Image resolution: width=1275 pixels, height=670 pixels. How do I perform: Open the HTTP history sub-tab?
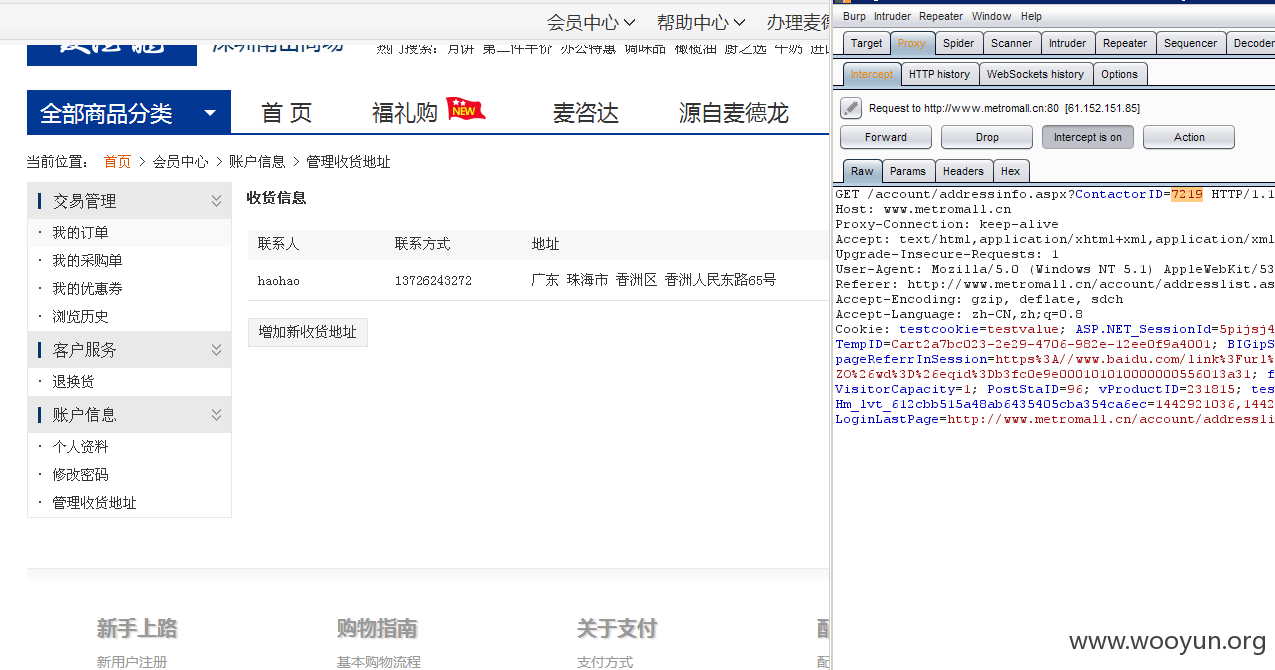click(x=939, y=74)
